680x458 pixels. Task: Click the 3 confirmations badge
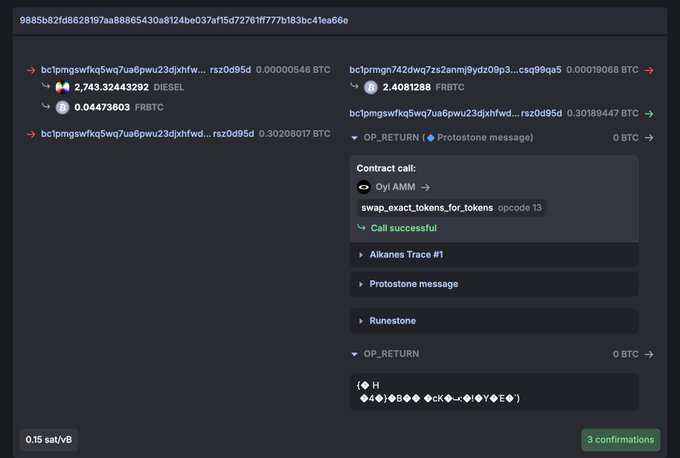pos(621,440)
